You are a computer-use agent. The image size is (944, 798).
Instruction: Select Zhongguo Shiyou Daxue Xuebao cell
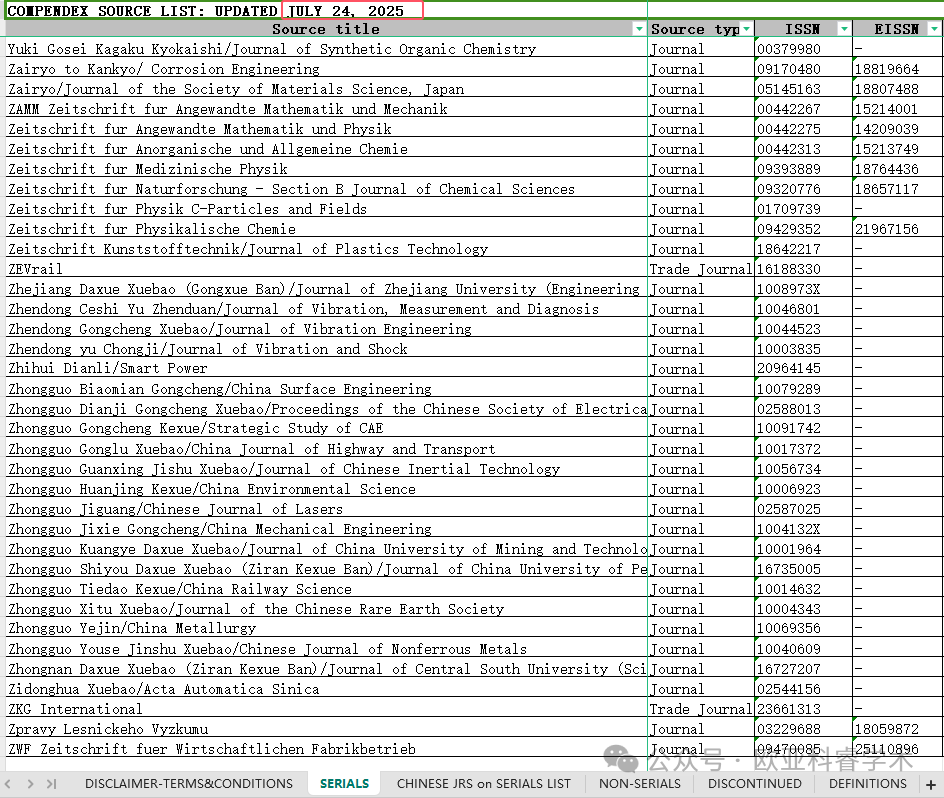click(326, 569)
